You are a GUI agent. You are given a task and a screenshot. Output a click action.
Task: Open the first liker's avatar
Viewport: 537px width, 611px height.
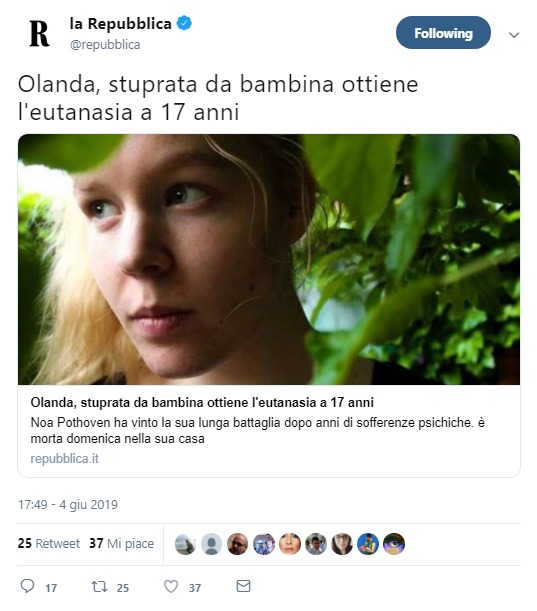(x=185, y=544)
